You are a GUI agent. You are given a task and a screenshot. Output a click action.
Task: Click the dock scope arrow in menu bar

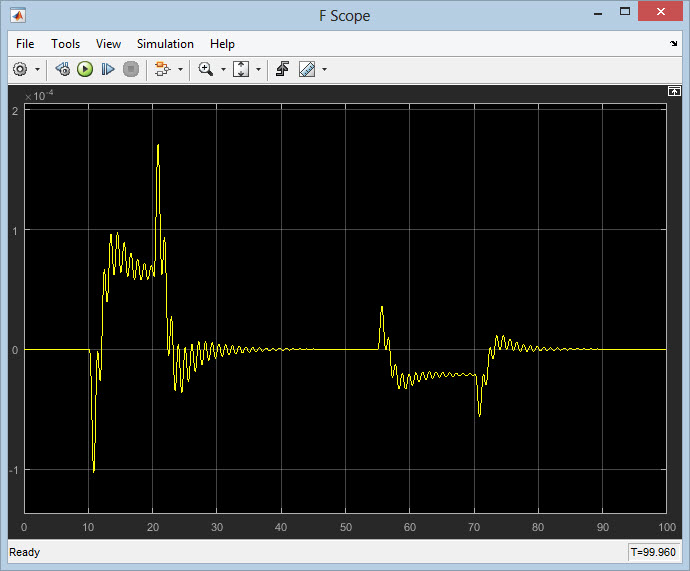click(x=674, y=43)
